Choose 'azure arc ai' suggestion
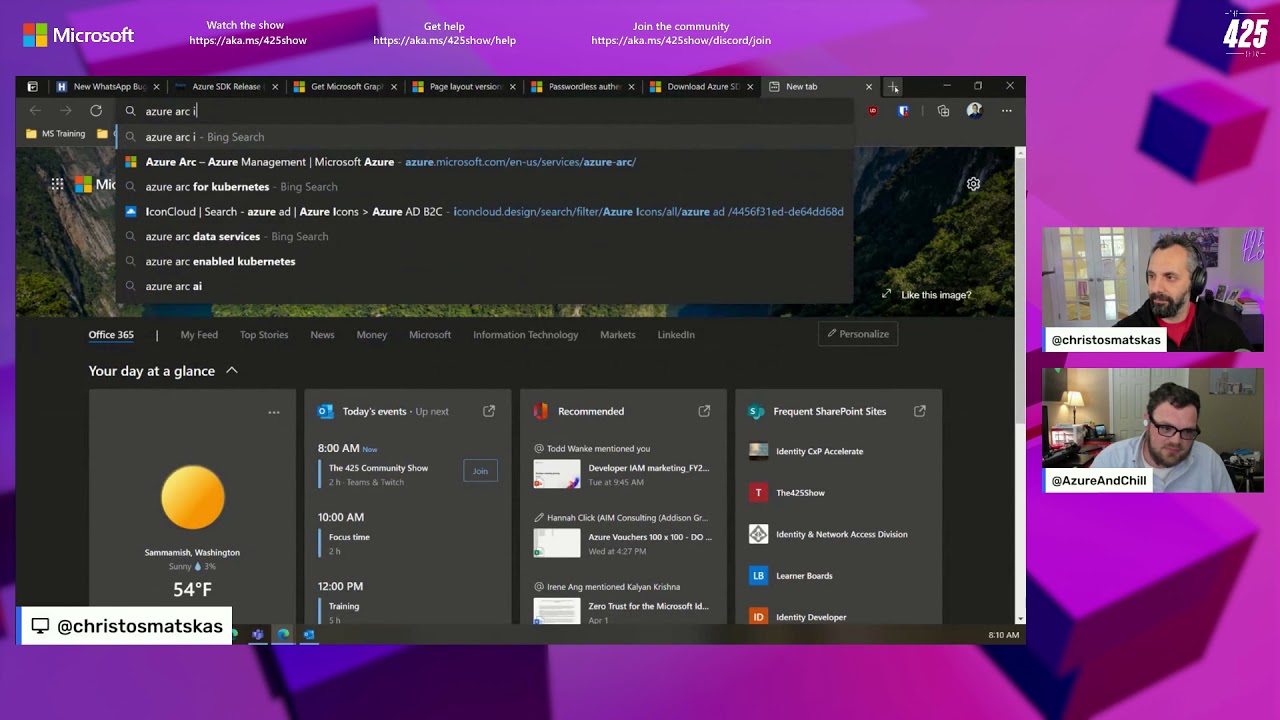 [485, 287]
